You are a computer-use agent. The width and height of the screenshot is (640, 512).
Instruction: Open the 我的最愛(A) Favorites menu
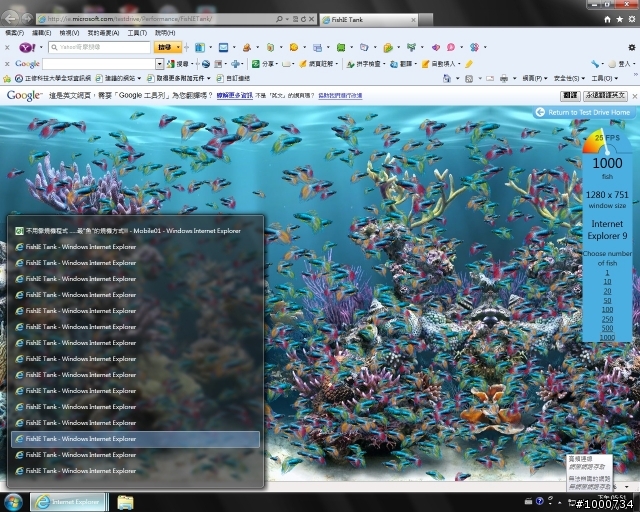tap(103, 33)
